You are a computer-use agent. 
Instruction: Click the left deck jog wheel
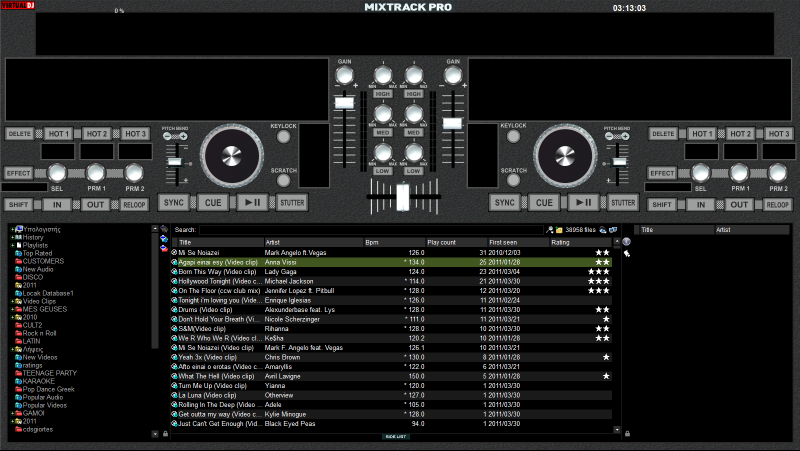(232, 156)
